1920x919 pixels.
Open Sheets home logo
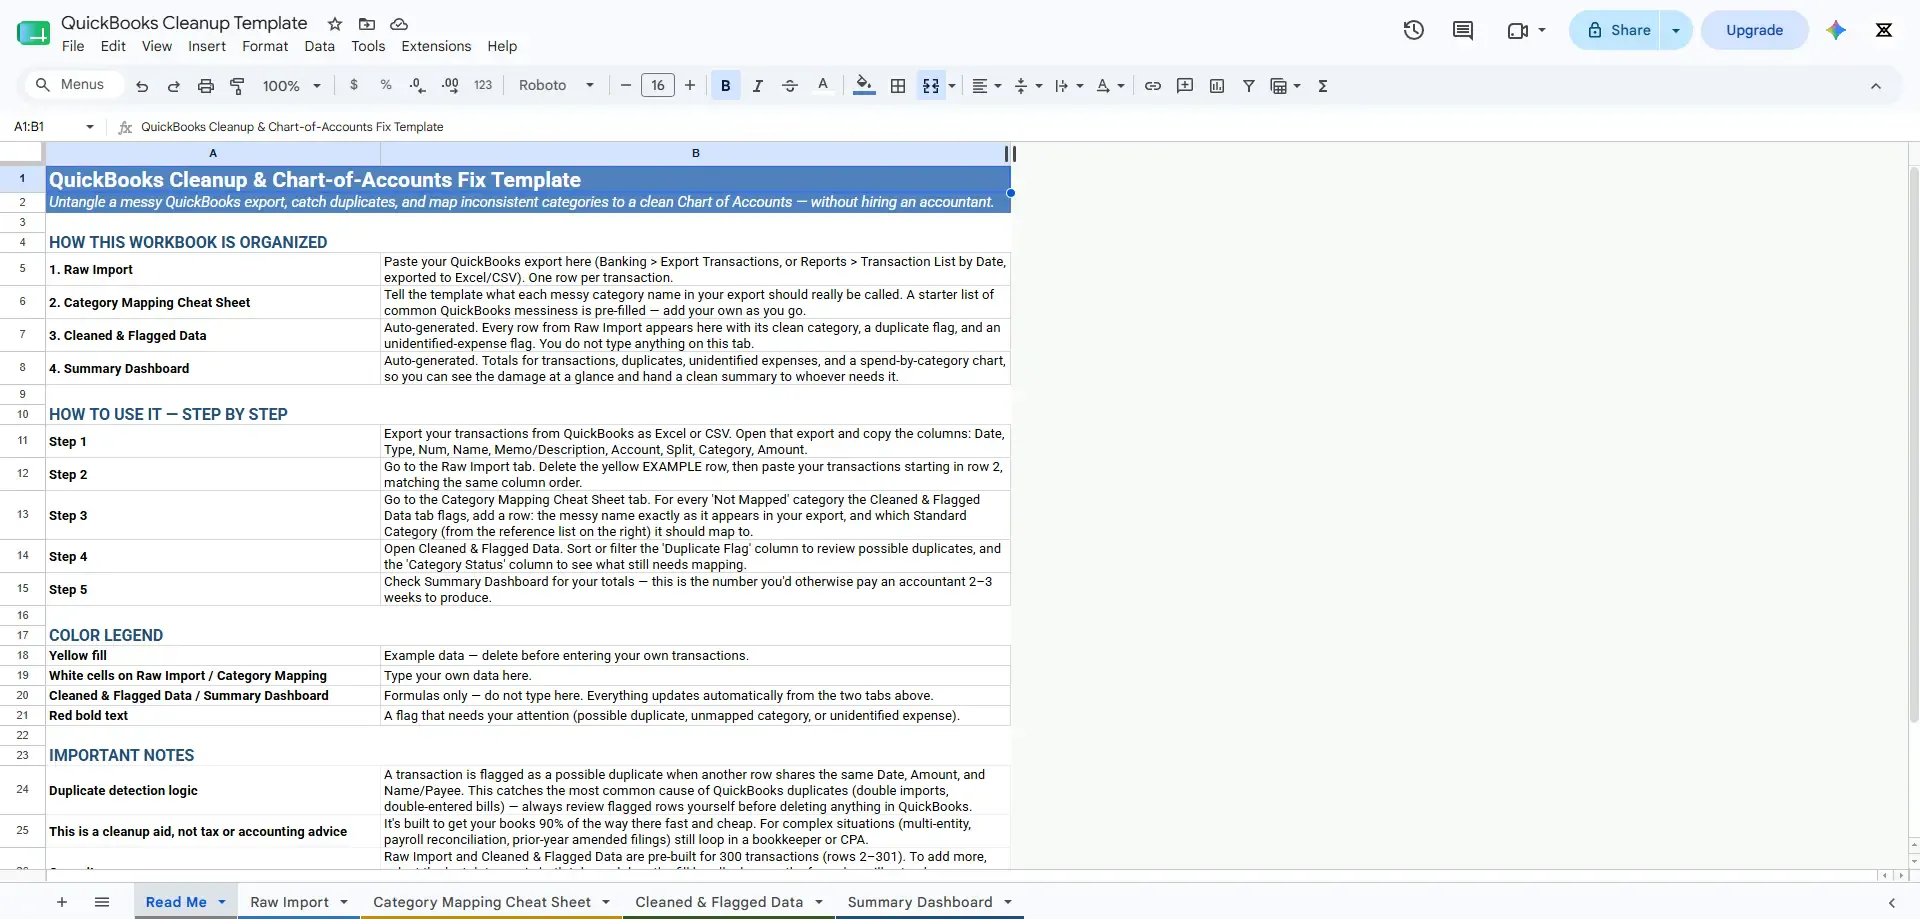pos(33,33)
